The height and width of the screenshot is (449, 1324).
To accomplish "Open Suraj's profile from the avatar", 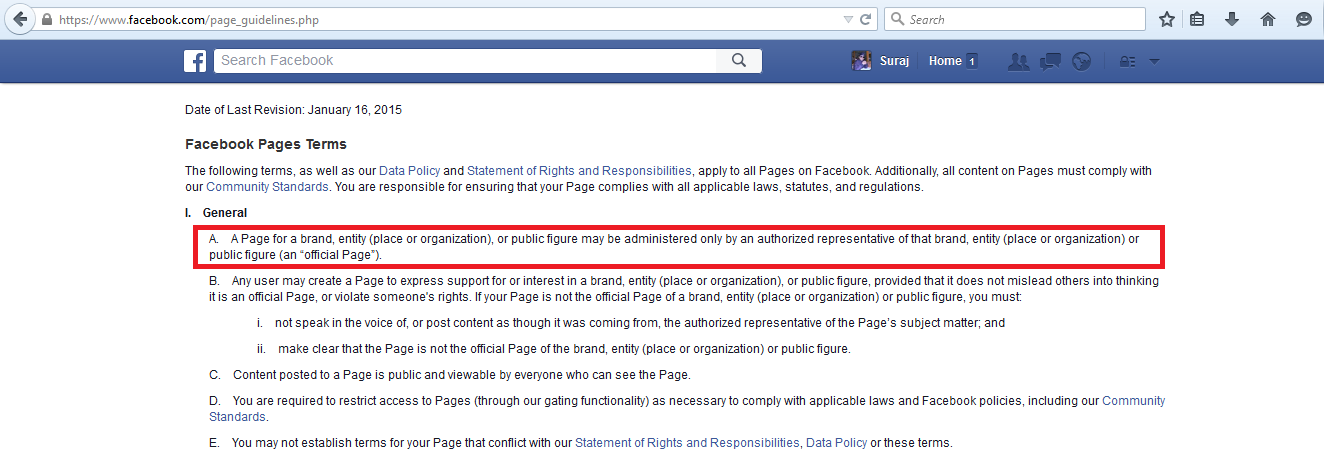I will coord(861,61).
